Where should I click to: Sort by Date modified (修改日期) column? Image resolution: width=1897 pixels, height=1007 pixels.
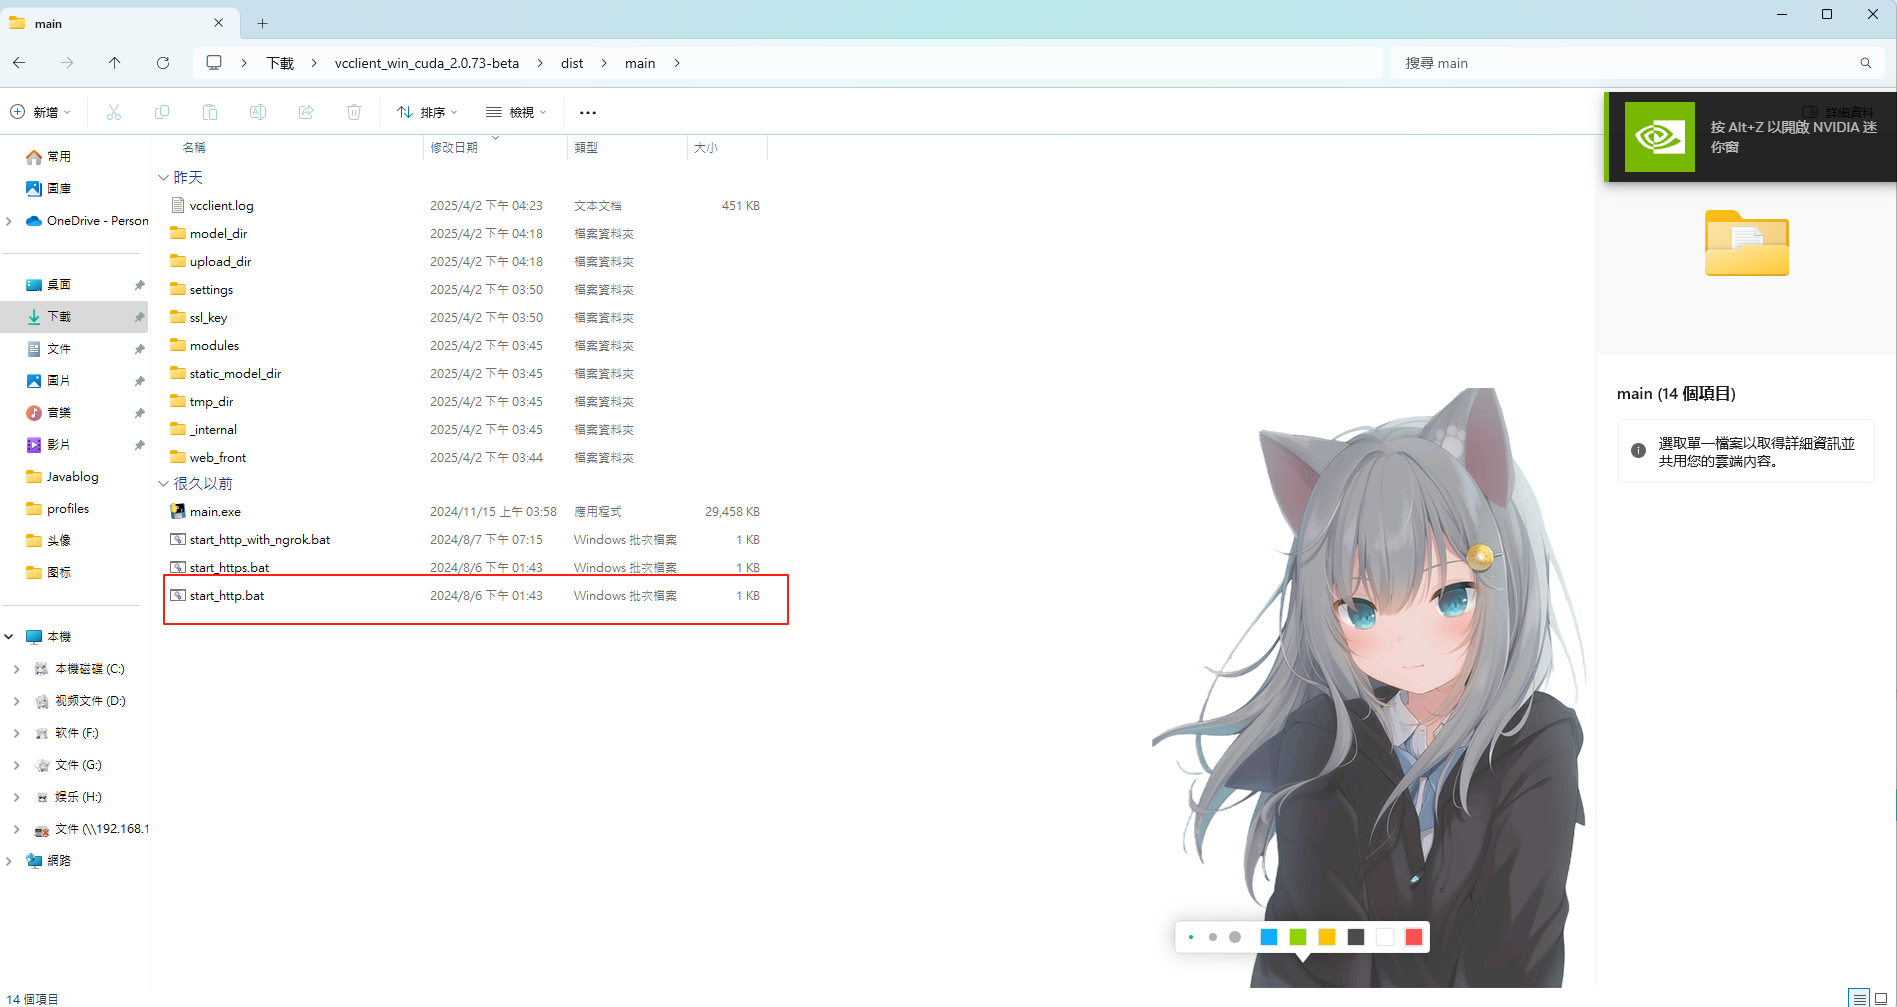pos(454,147)
